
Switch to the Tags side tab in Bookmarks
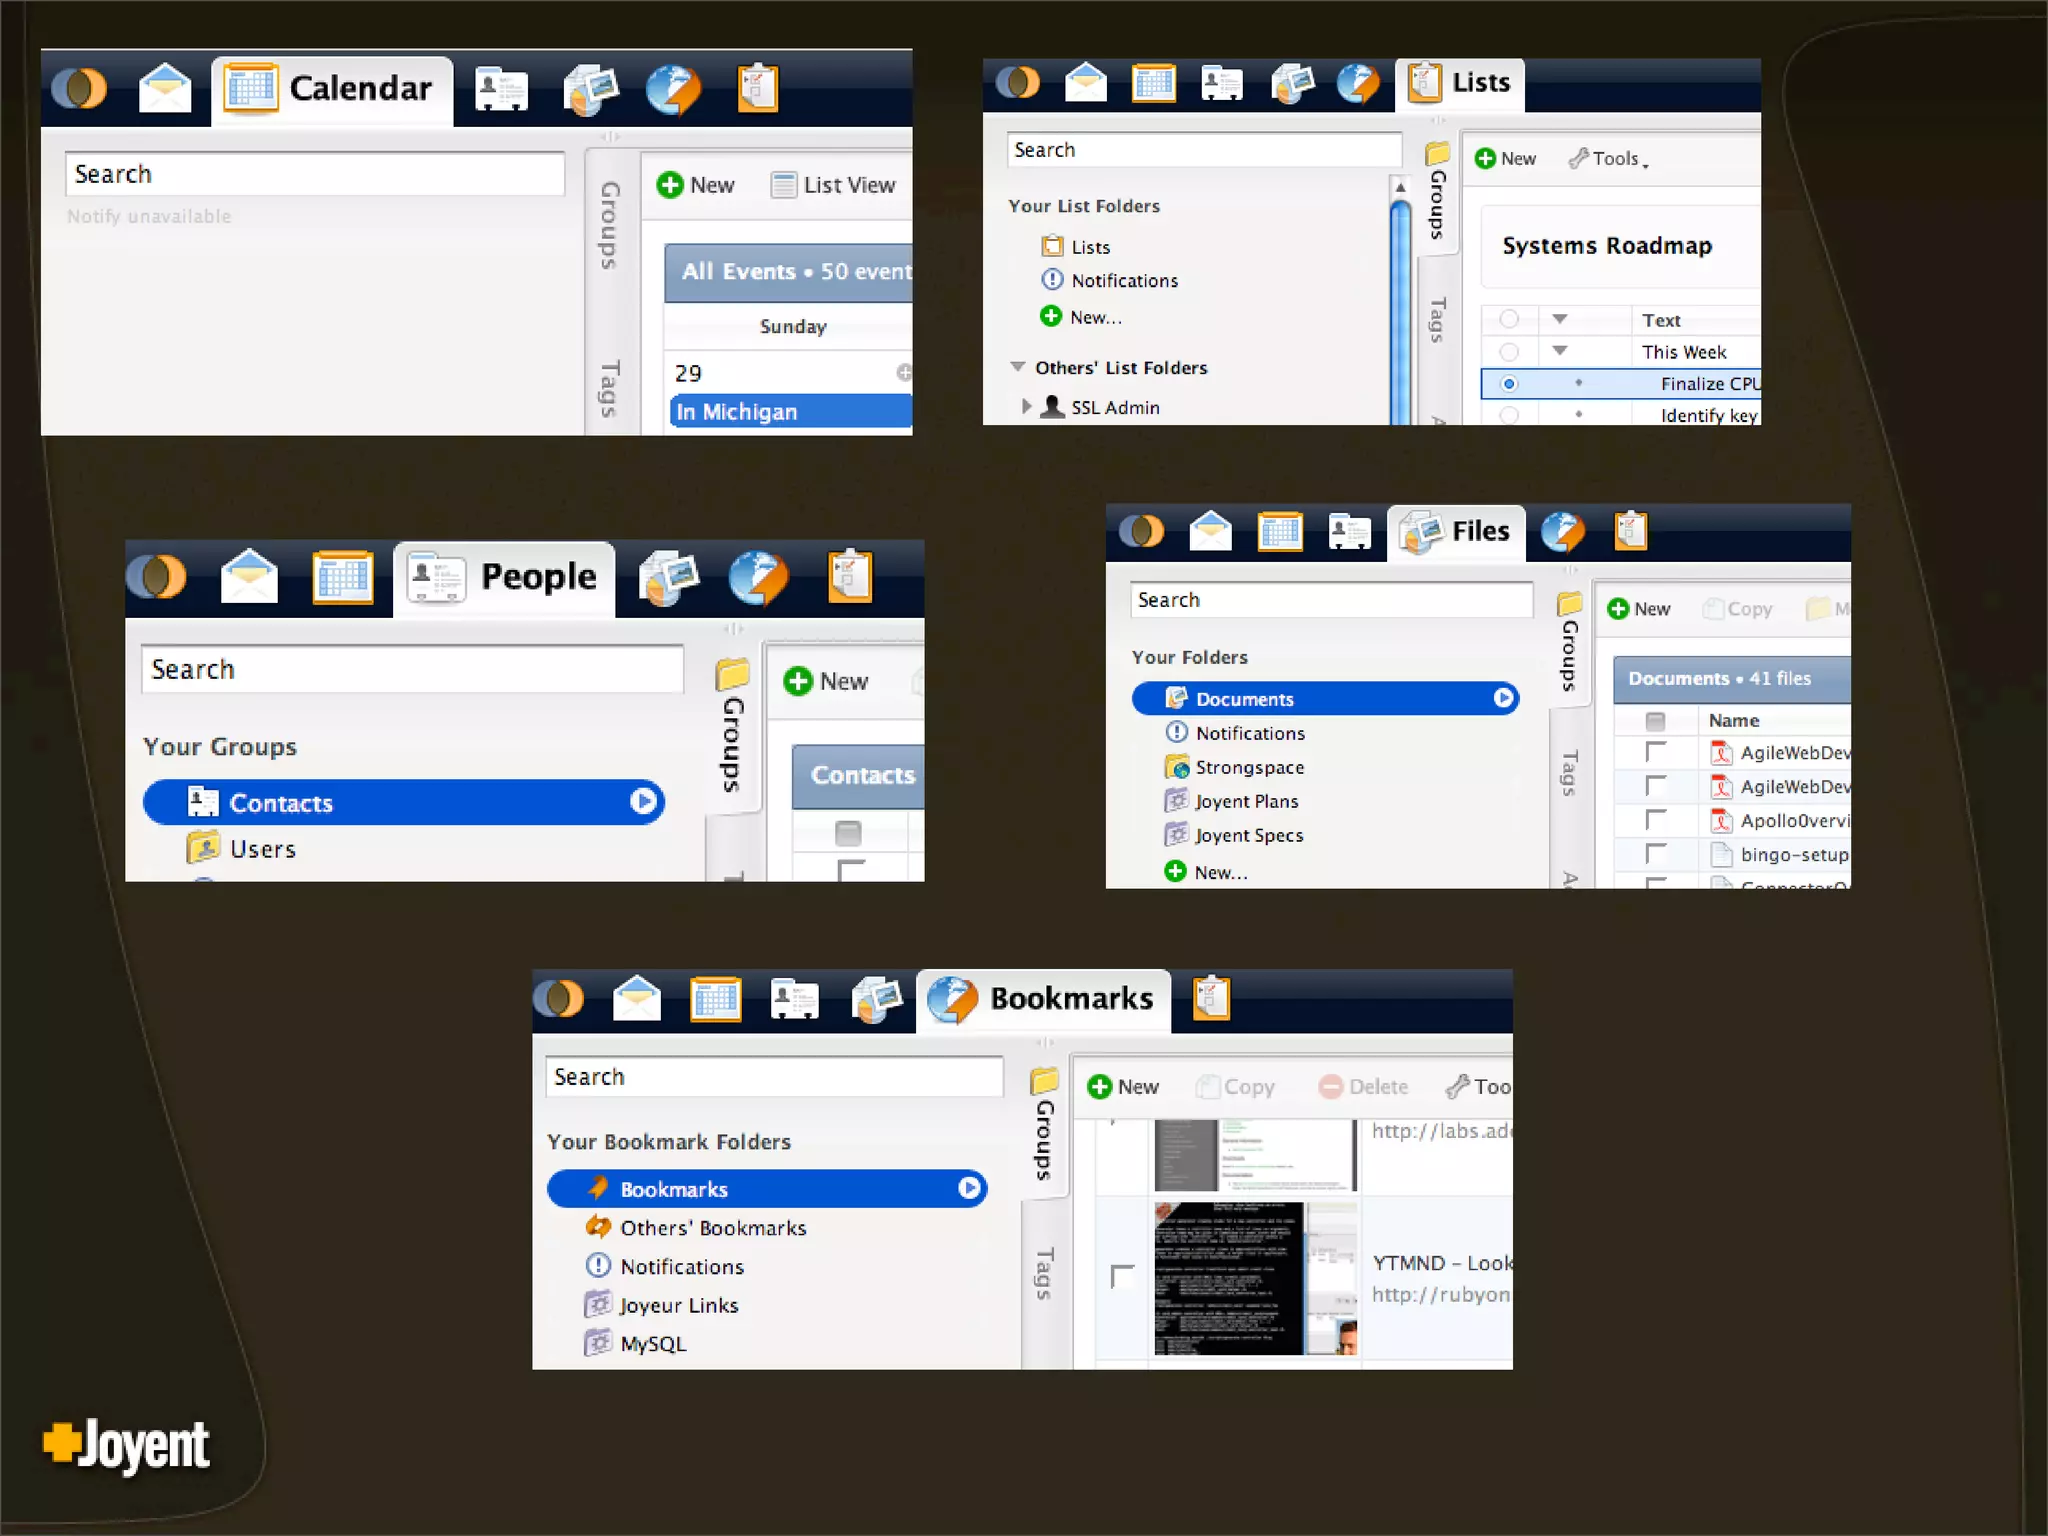[x=1044, y=1272]
